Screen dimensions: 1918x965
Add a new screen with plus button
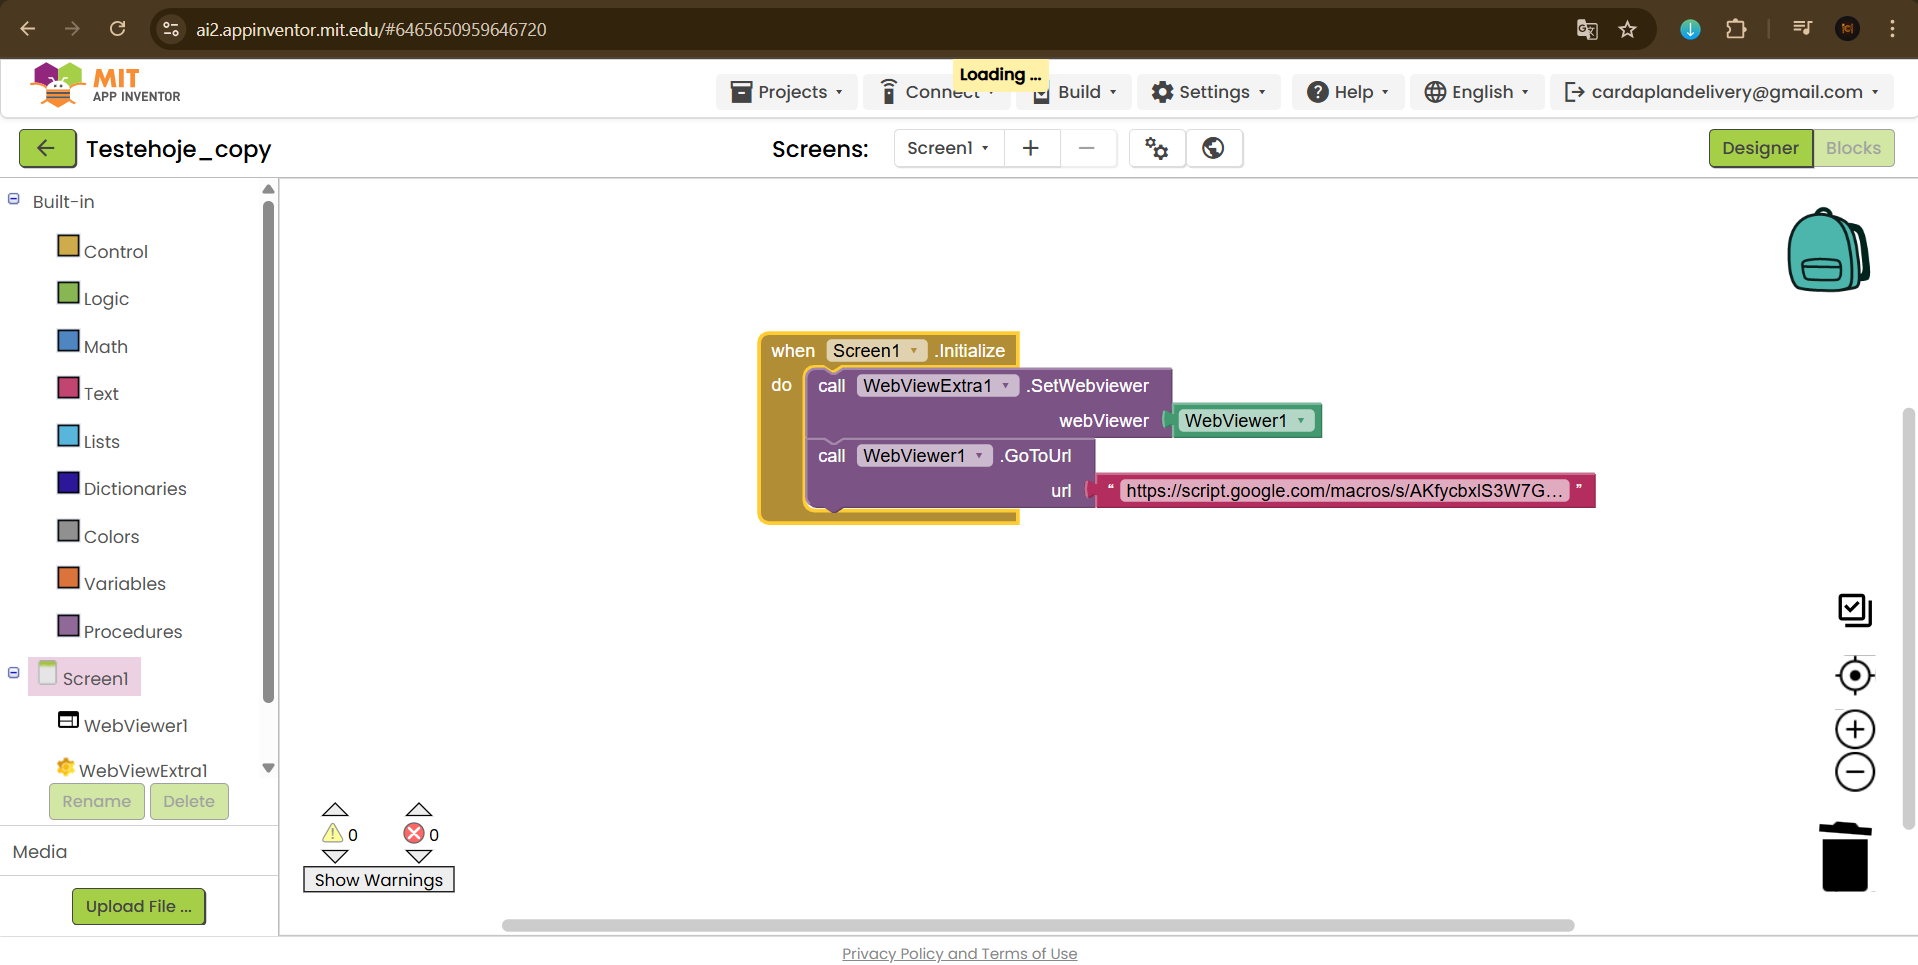[x=1031, y=149]
